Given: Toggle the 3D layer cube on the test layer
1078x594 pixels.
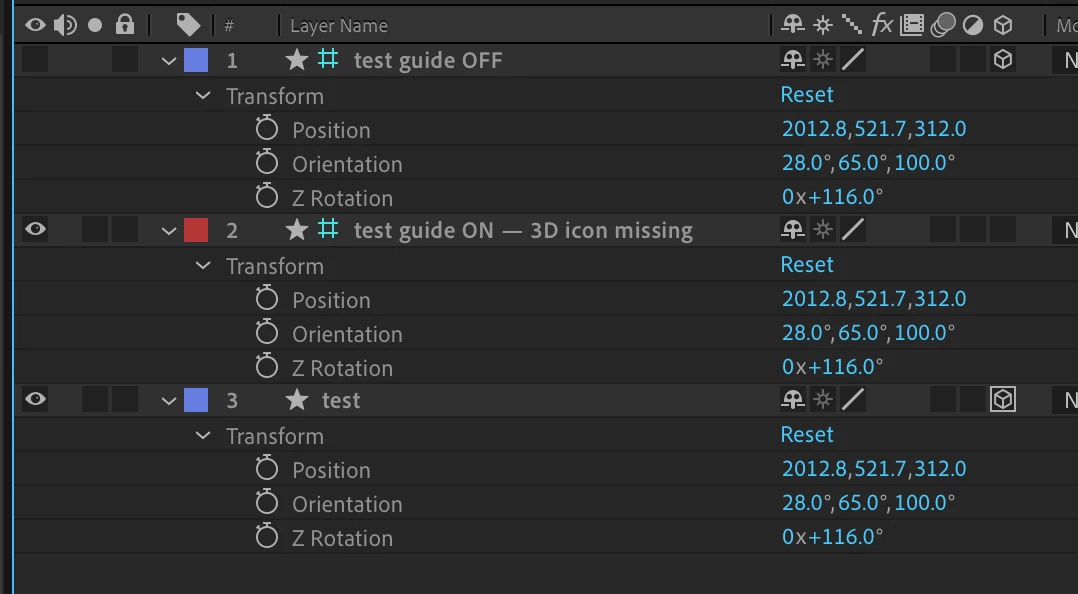Looking at the screenshot, I should click(1003, 400).
